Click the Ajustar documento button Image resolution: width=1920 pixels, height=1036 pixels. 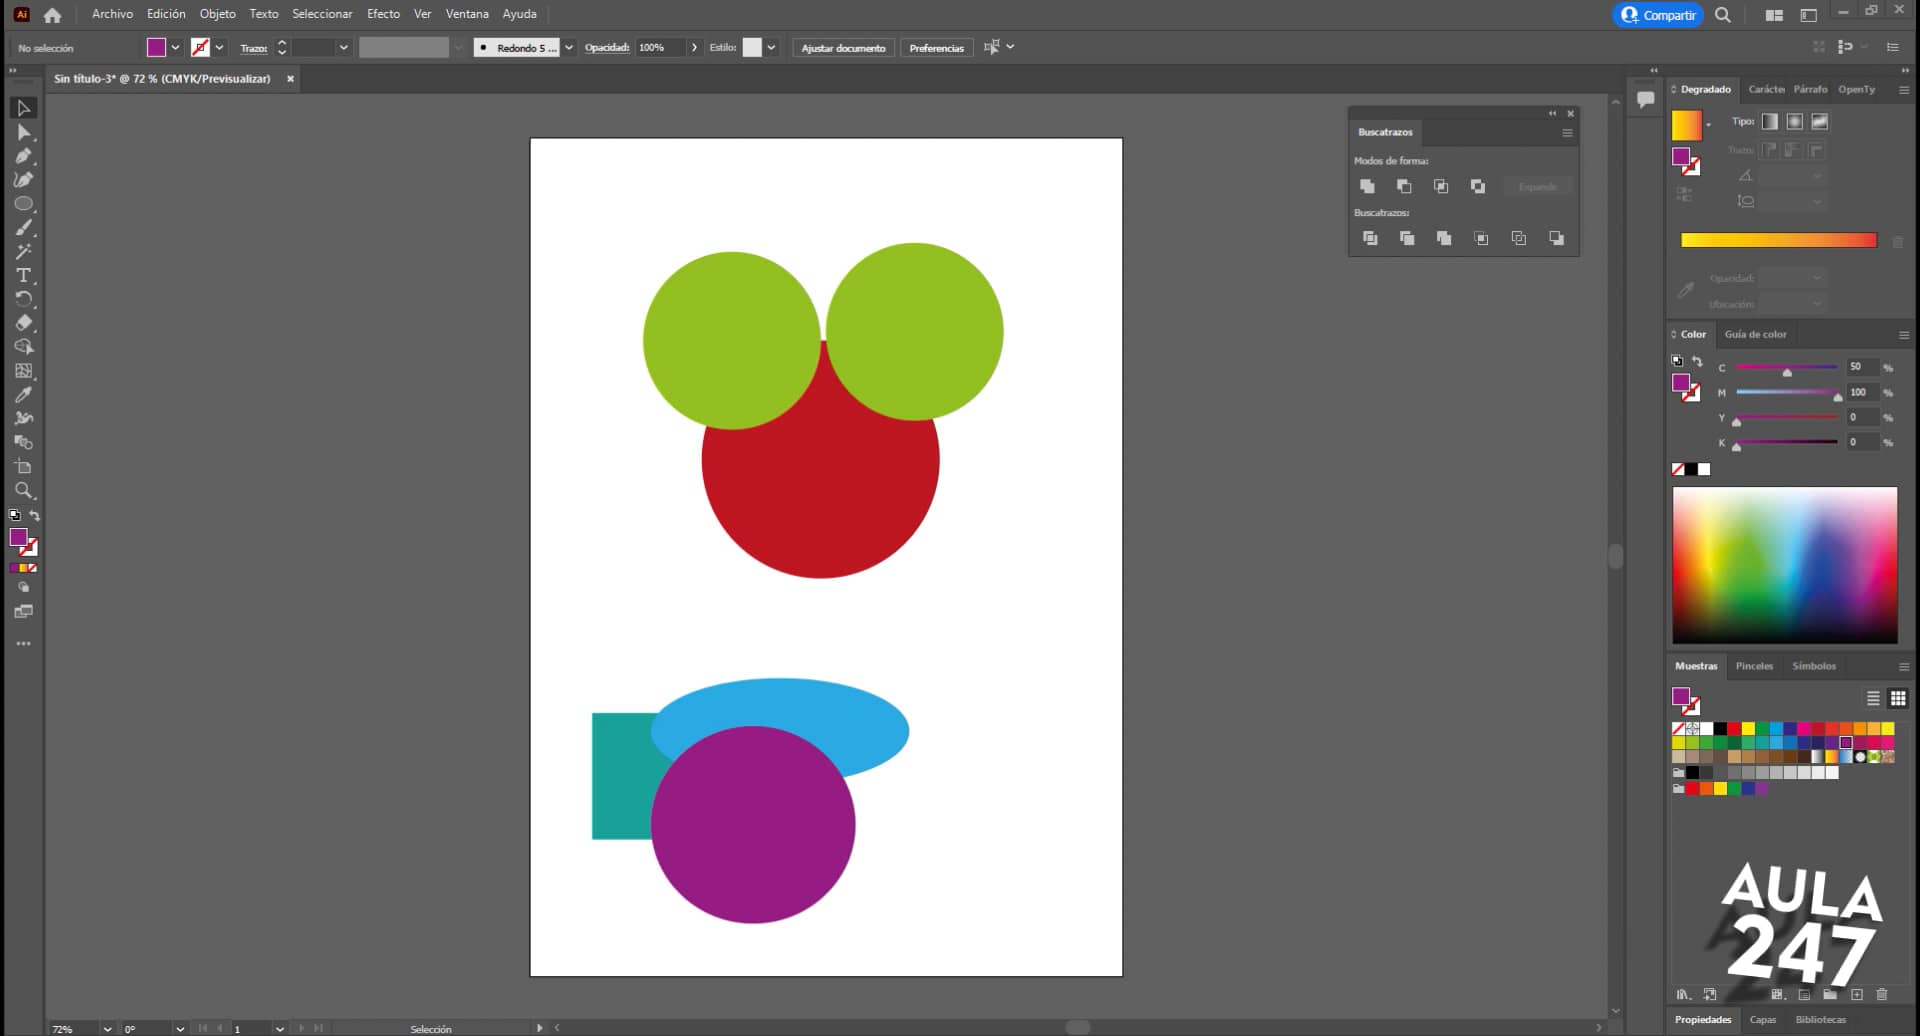coord(843,47)
